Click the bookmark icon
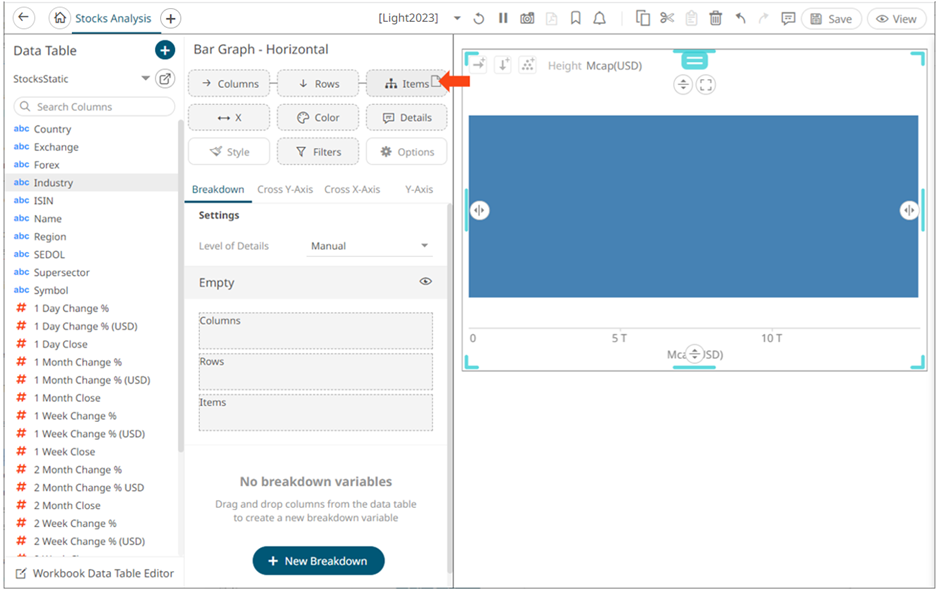The width and height of the screenshot is (936, 590). click(x=576, y=18)
